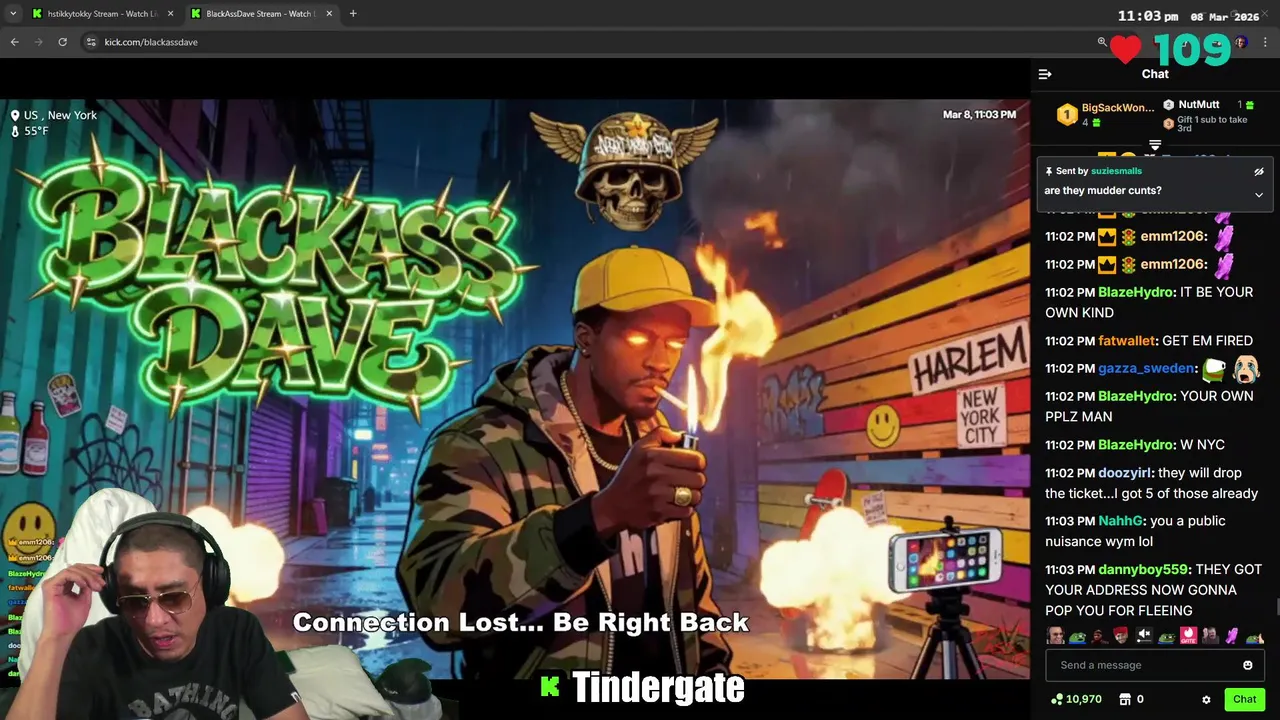Hide the pinned message with eye-slash icon
This screenshot has height=720, width=1280.
(1259, 172)
